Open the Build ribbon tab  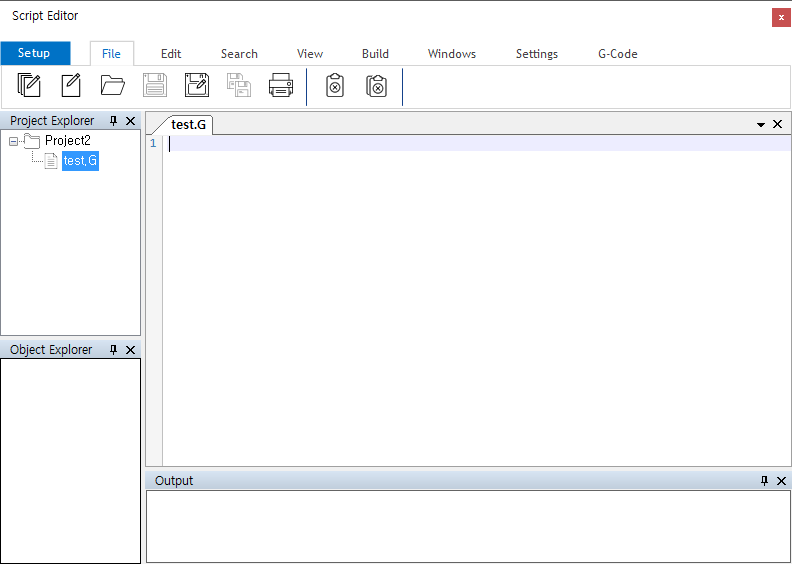(375, 54)
